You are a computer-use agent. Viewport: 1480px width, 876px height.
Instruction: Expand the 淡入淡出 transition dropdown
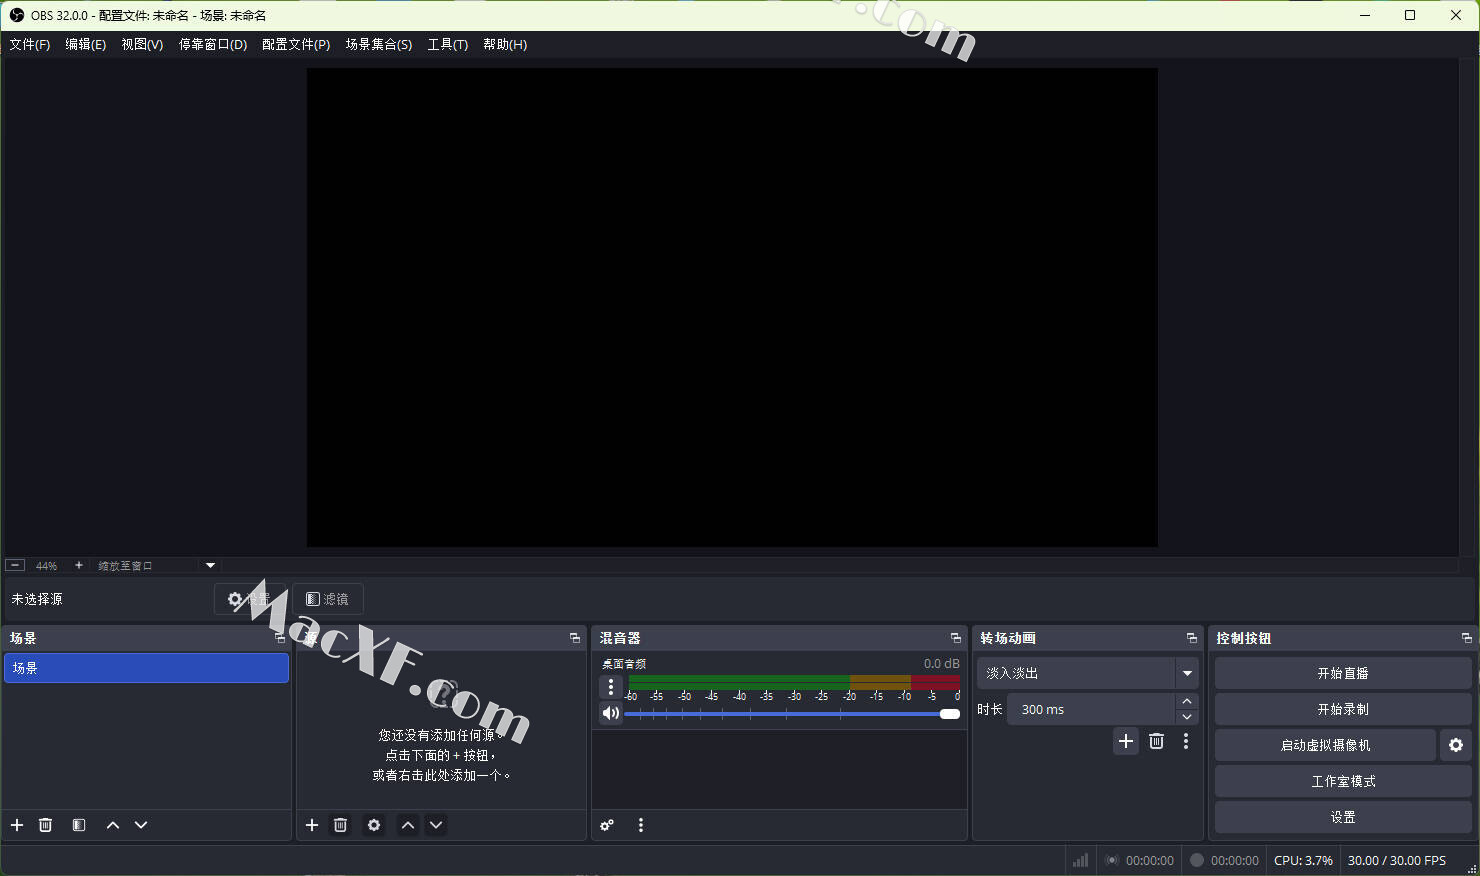(x=1187, y=673)
